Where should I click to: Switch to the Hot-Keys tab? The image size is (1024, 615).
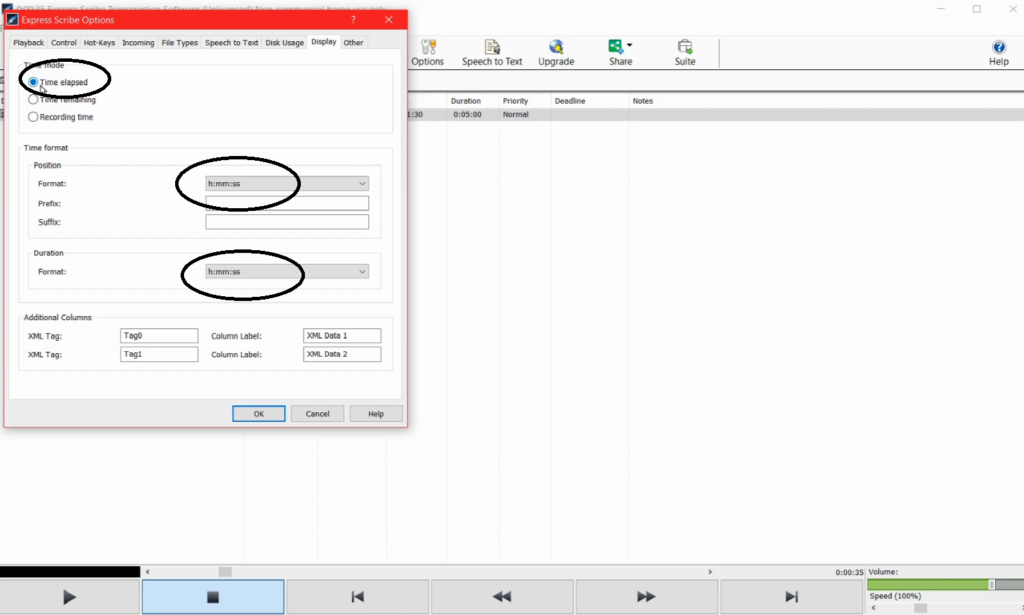(99, 42)
